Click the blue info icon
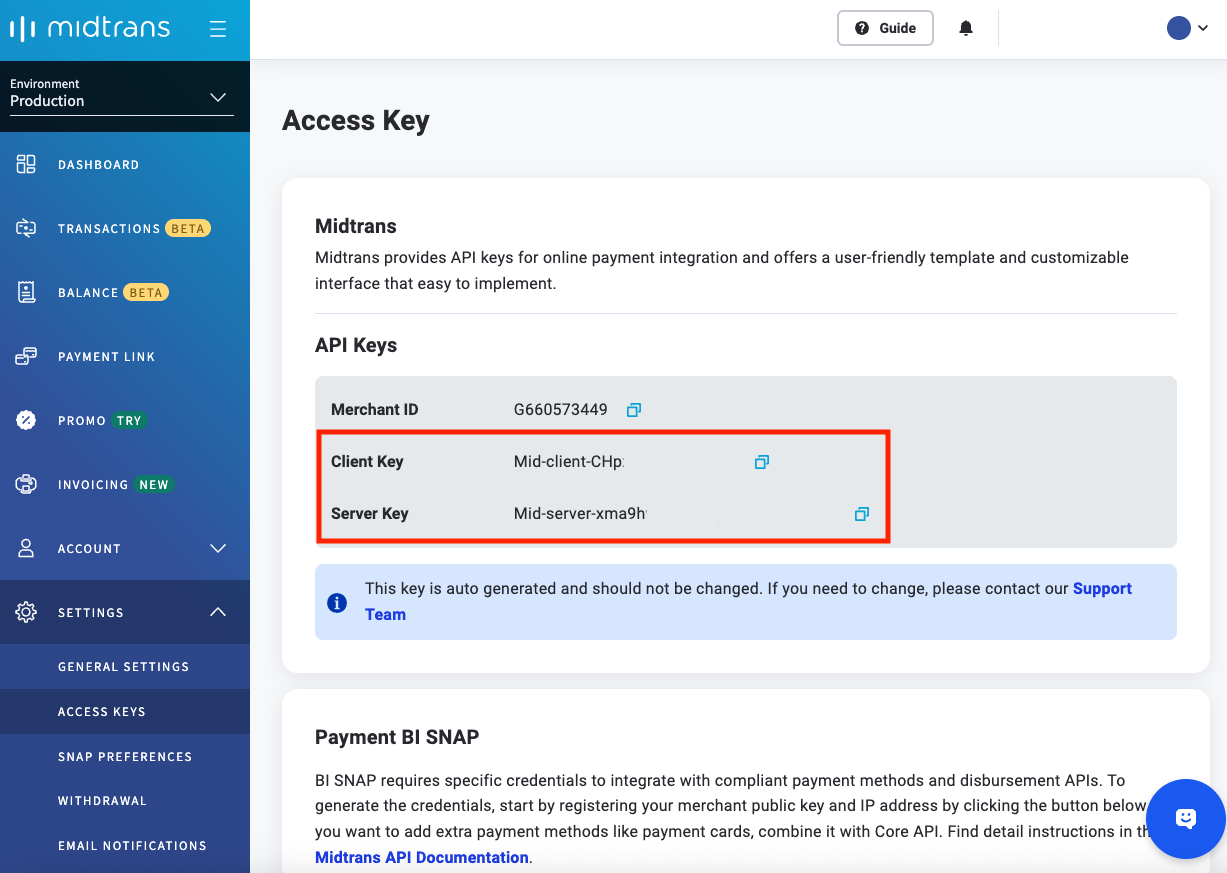1227x873 pixels. coord(337,603)
